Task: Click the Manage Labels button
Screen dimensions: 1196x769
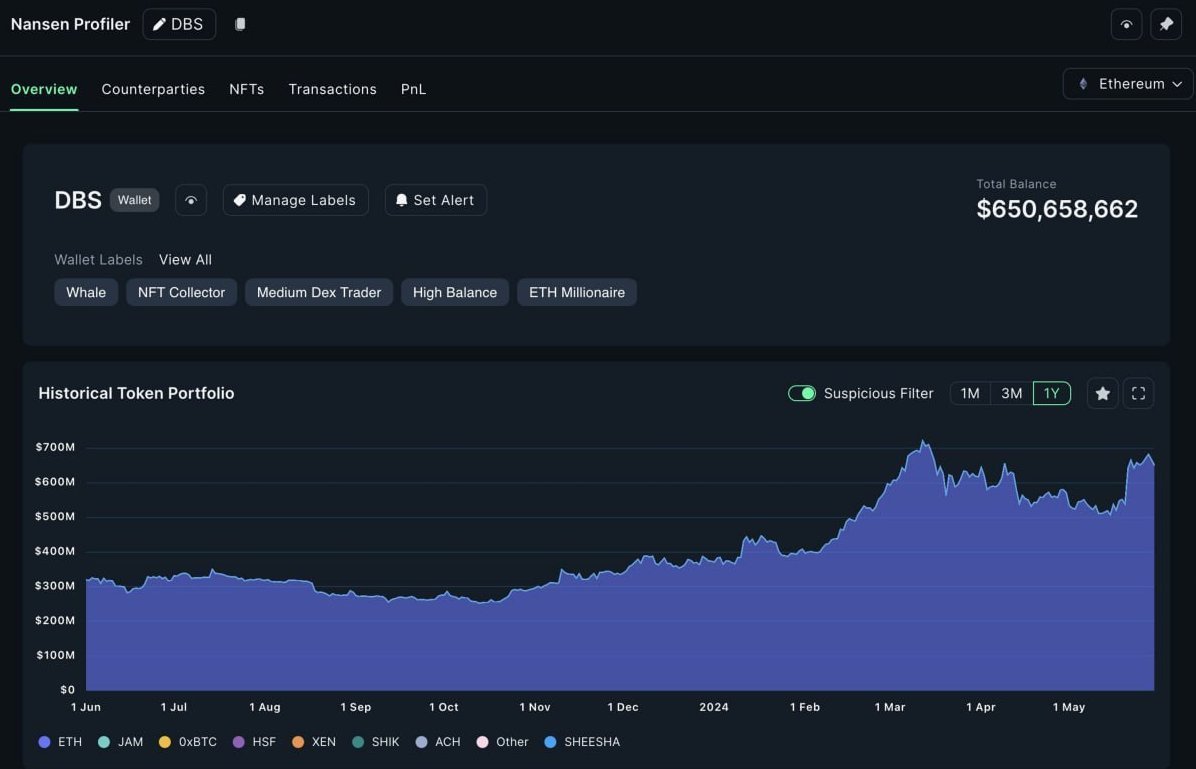Action: 295,200
